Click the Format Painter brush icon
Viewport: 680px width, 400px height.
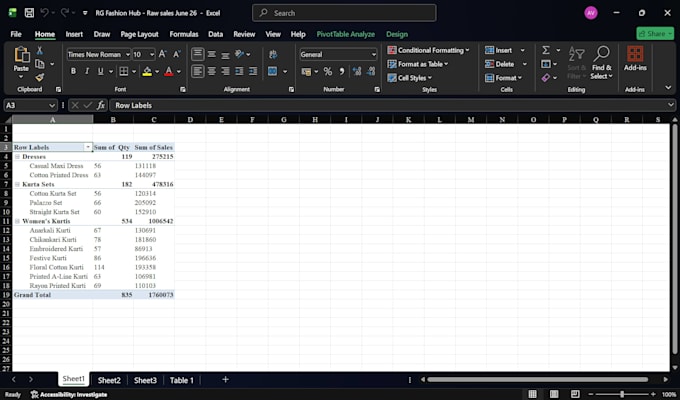pos(39,78)
